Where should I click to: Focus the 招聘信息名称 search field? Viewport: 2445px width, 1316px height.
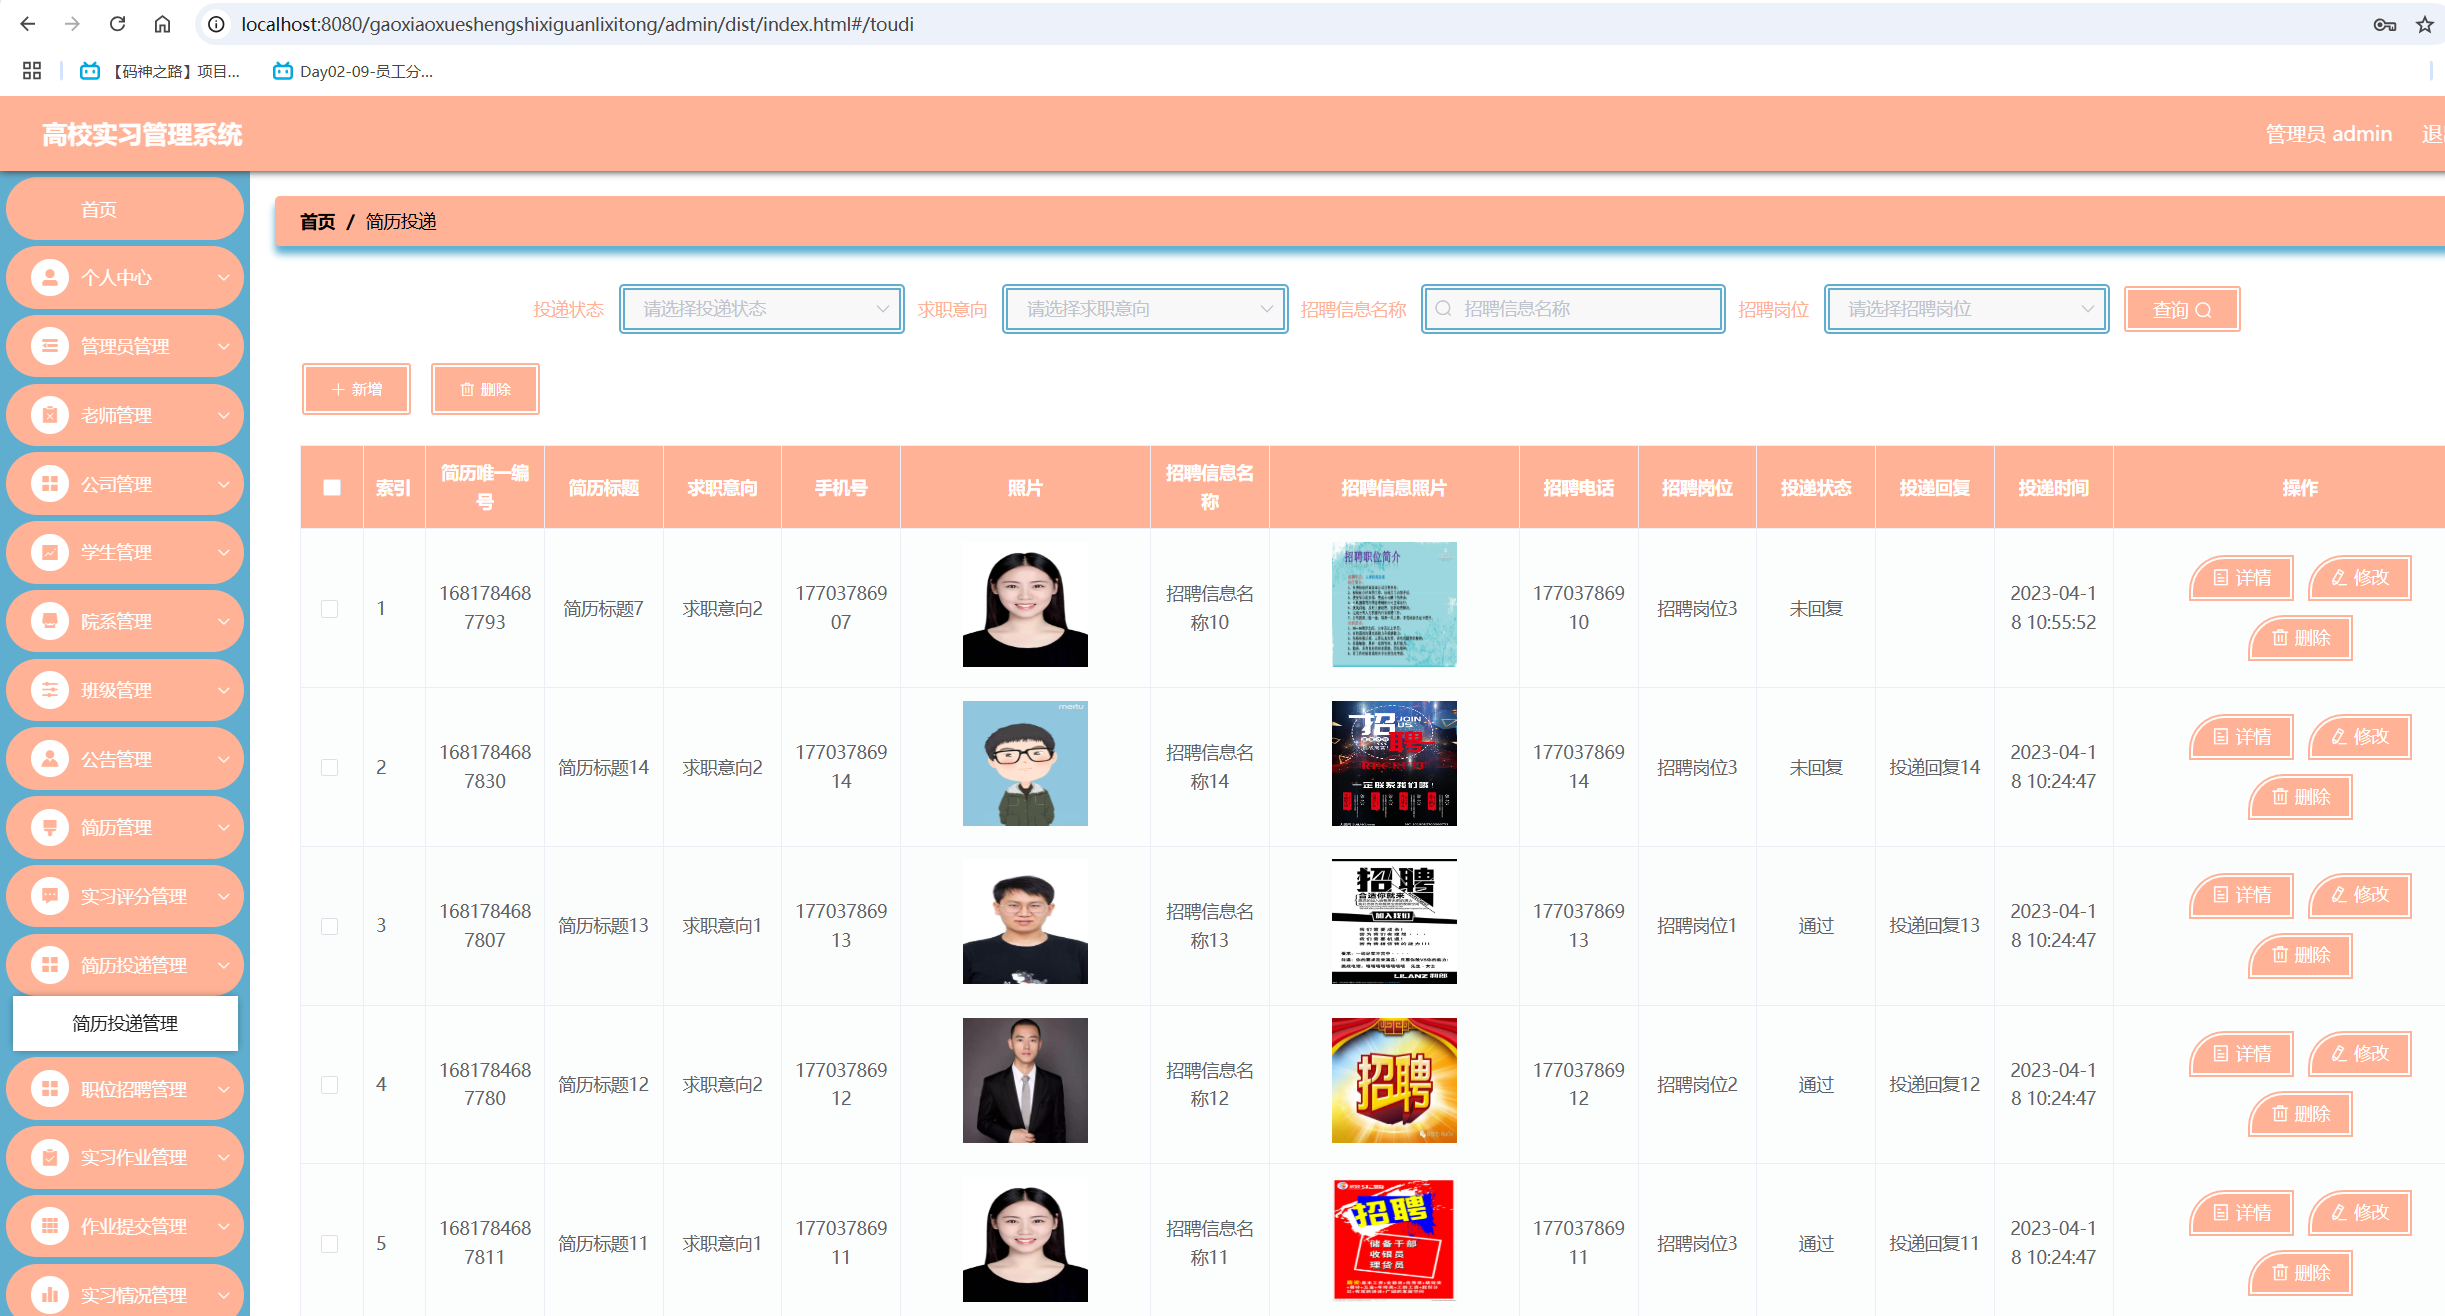coord(1573,309)
